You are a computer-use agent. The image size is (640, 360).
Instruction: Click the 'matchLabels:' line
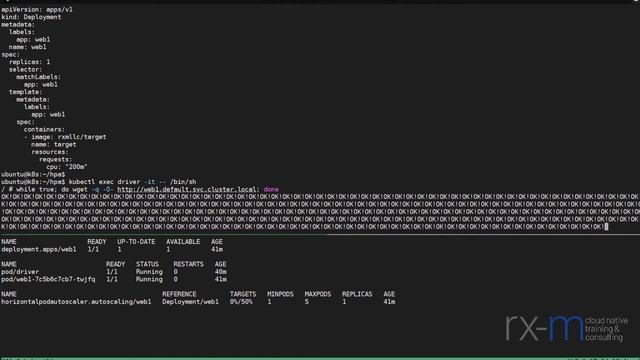38,77
